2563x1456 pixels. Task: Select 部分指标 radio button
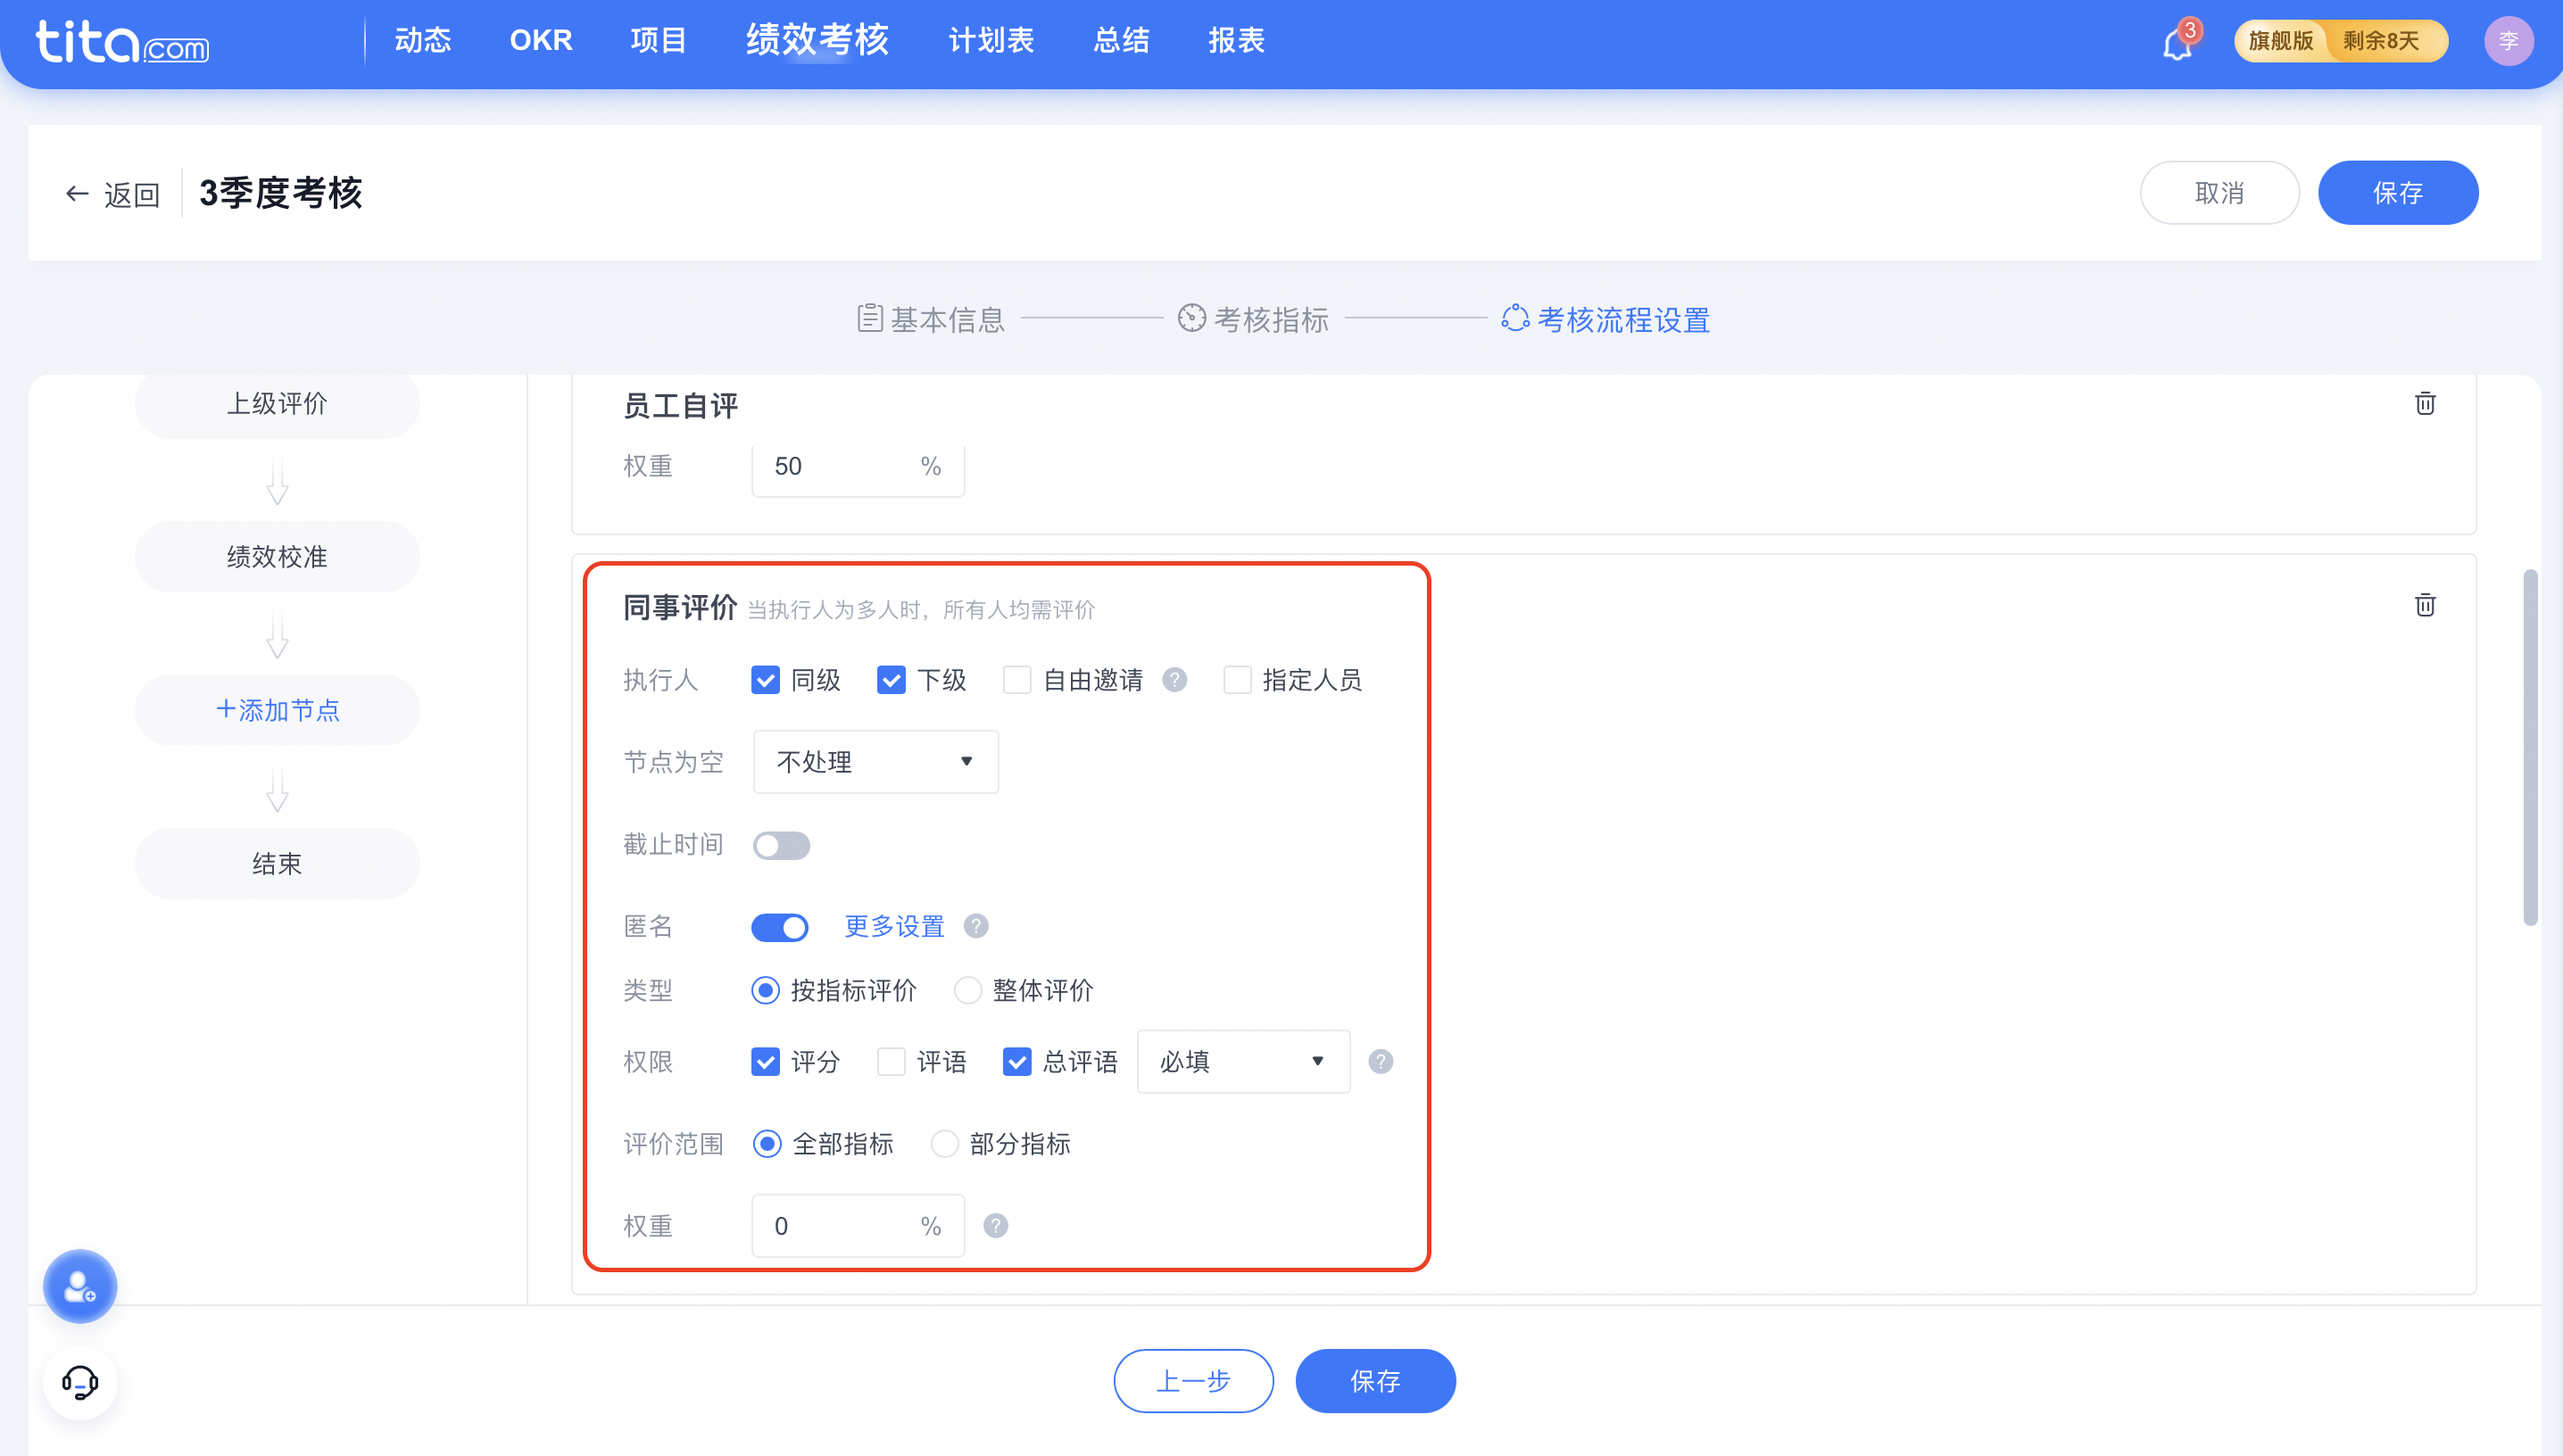(944, 1144)
